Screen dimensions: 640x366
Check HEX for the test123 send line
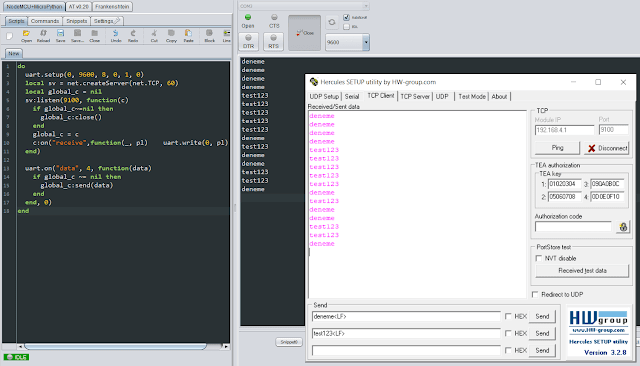point(508,333)
